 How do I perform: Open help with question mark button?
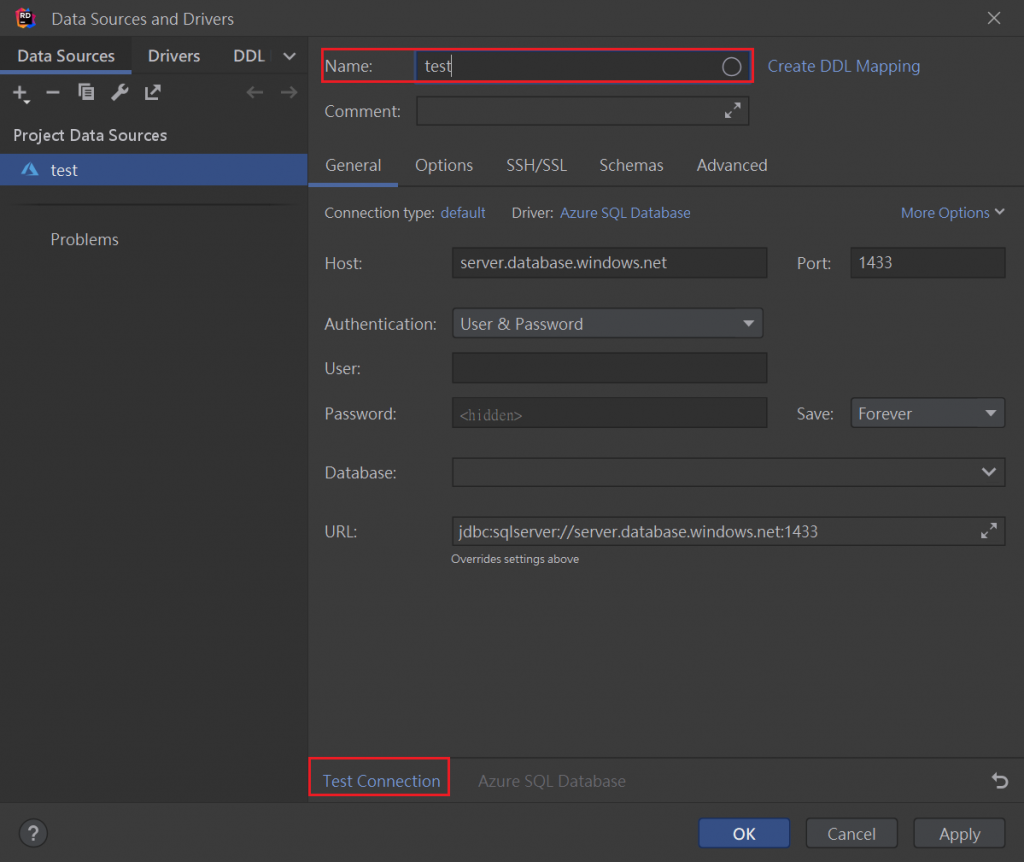click(33, 833)
